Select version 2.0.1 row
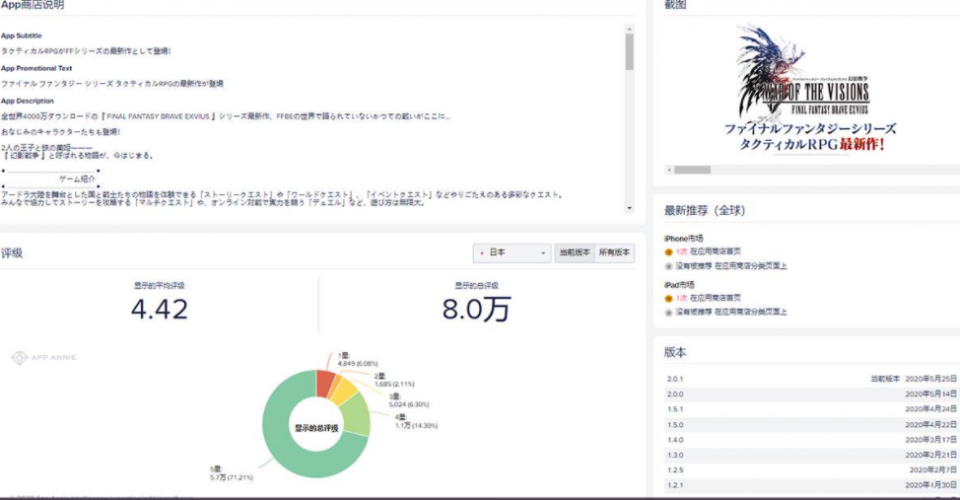The width and height of the screenshot is (960, 500). pos(811,379)
